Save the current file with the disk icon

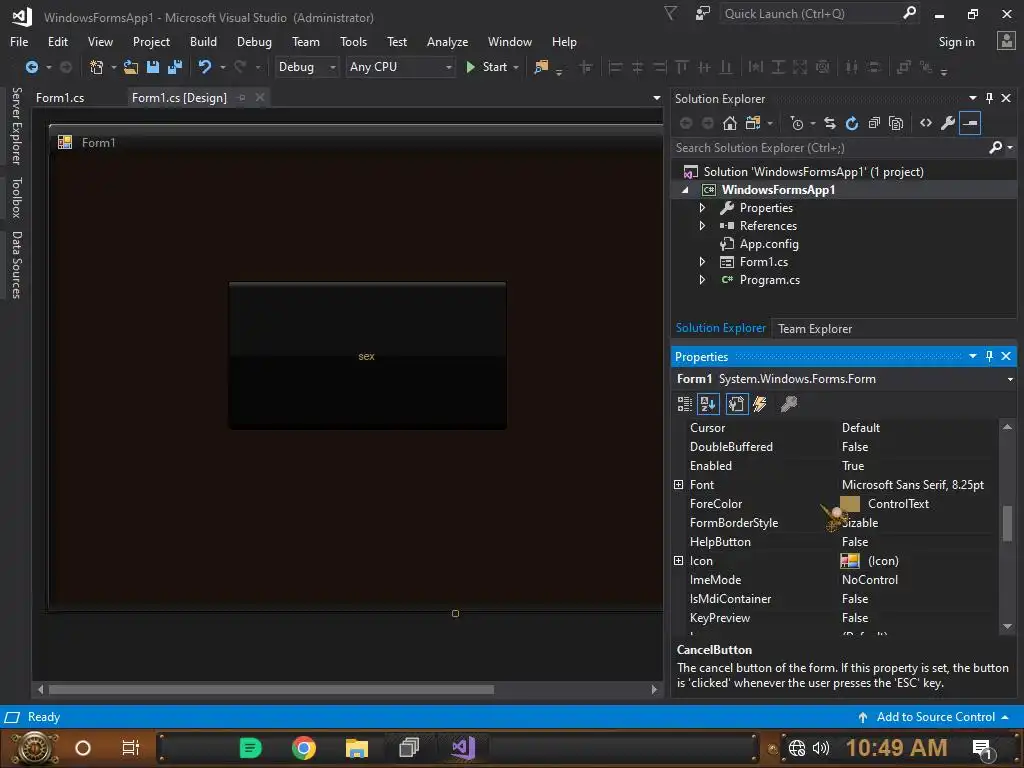[x=153, y=67]
